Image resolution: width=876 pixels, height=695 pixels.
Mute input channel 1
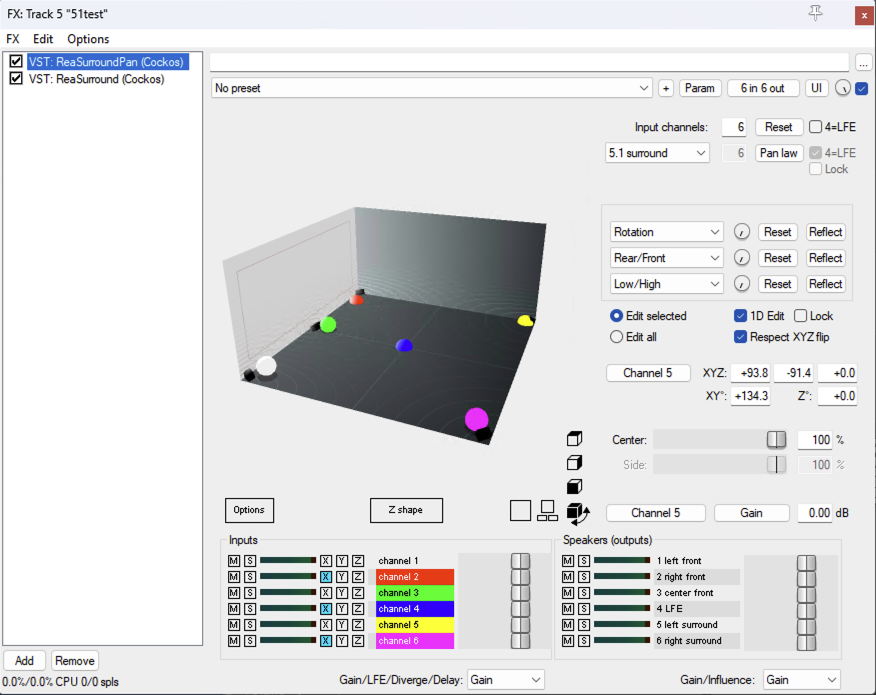click(x=233, y=561)
